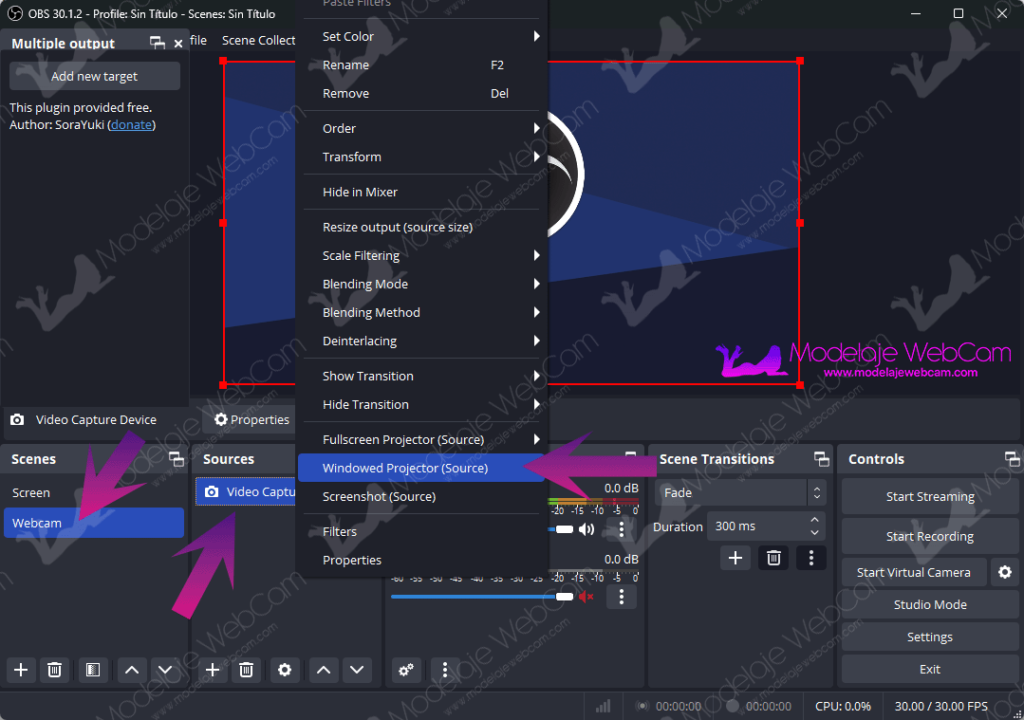Select Resize output (source size)
The height and width of the screenshot is (720, 1024).
[x=422, y=227]
